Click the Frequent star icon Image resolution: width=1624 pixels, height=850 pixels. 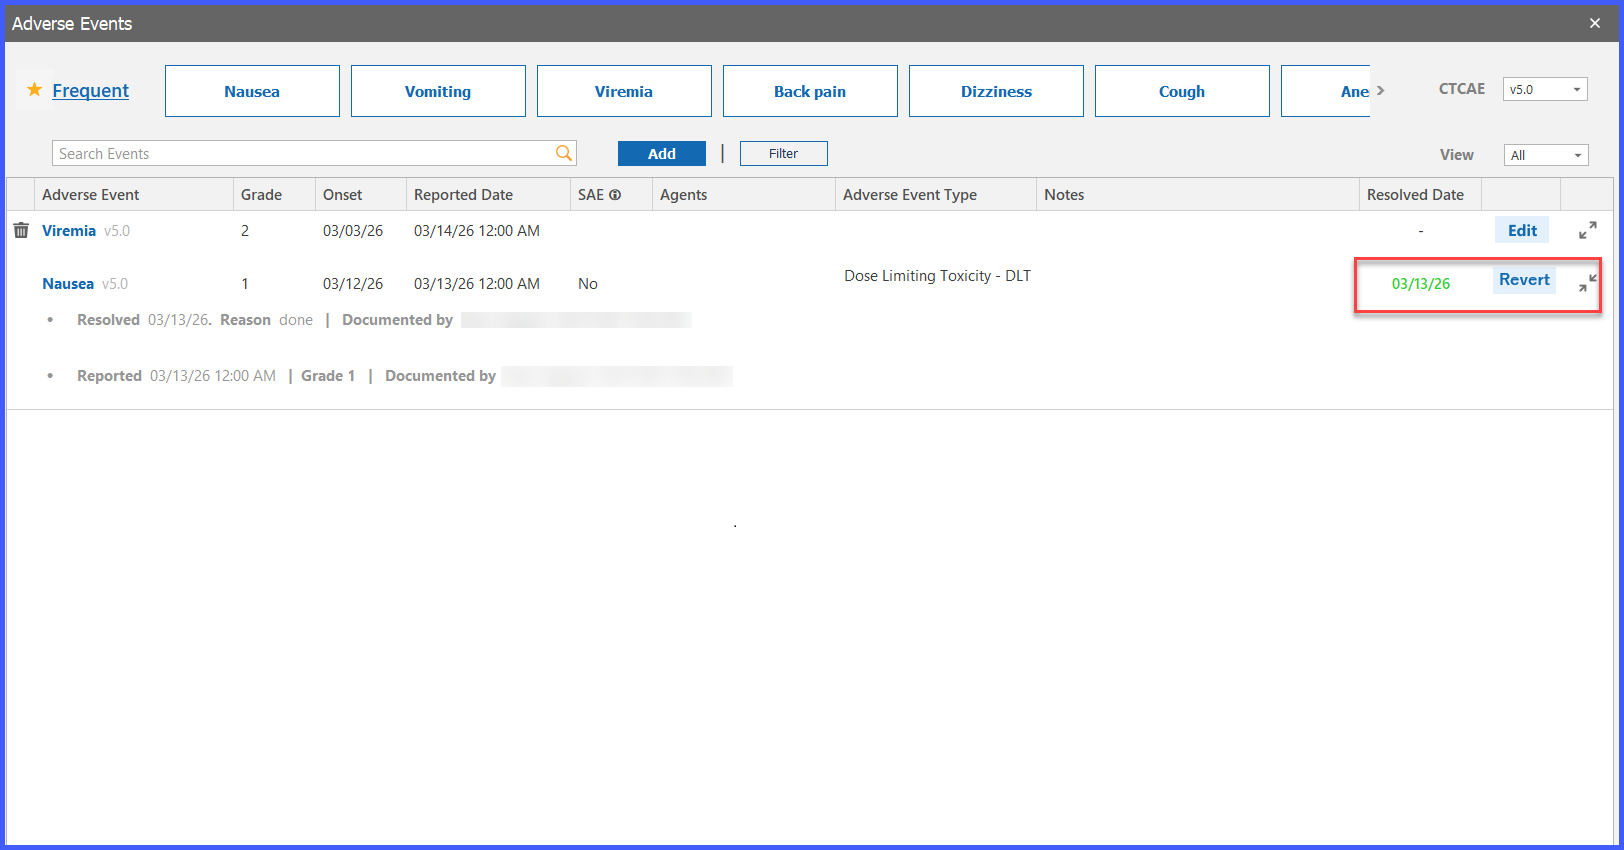(34, 90)
